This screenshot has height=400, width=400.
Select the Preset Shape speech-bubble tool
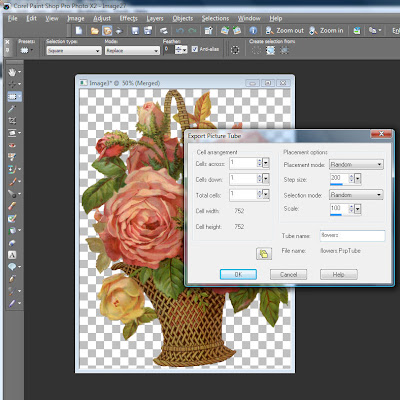pos(12,267)
